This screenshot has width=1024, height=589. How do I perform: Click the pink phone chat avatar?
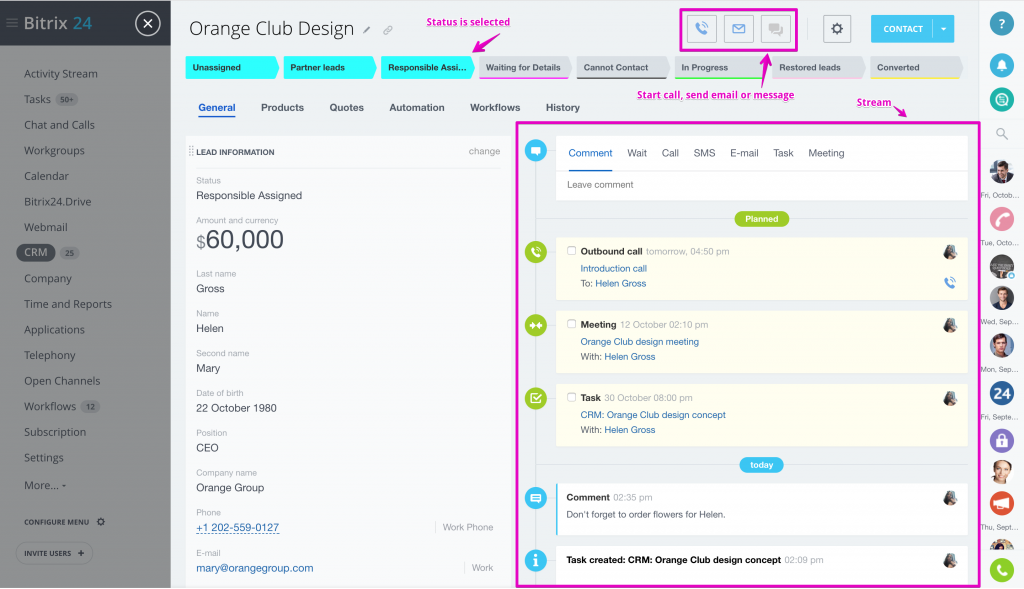(1001, 219)
